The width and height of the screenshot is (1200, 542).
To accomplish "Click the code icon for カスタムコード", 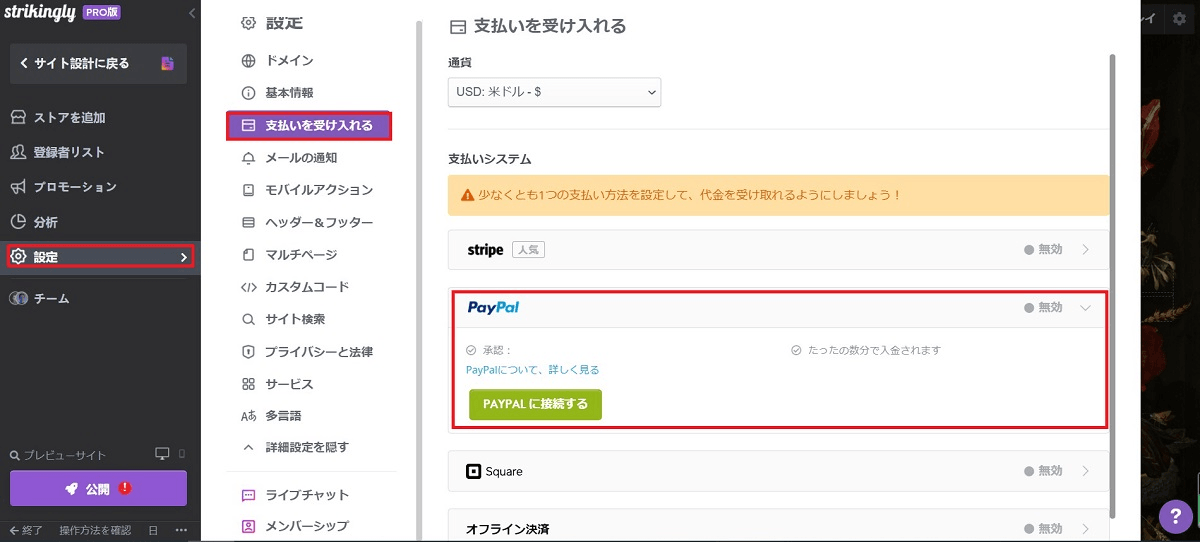I will click(249, 287).
